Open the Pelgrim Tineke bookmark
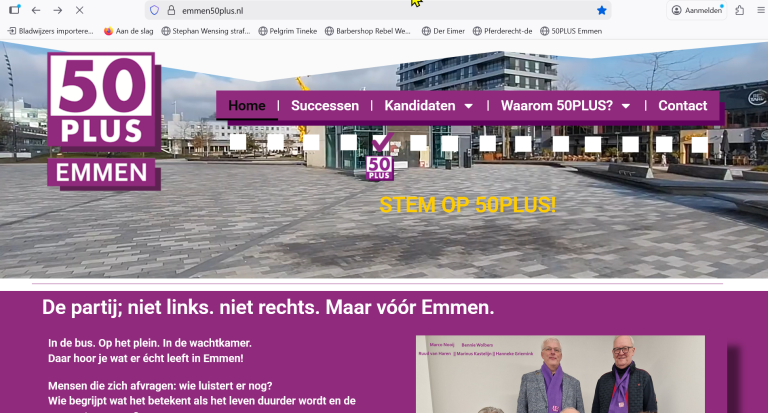 pos(288,31)
